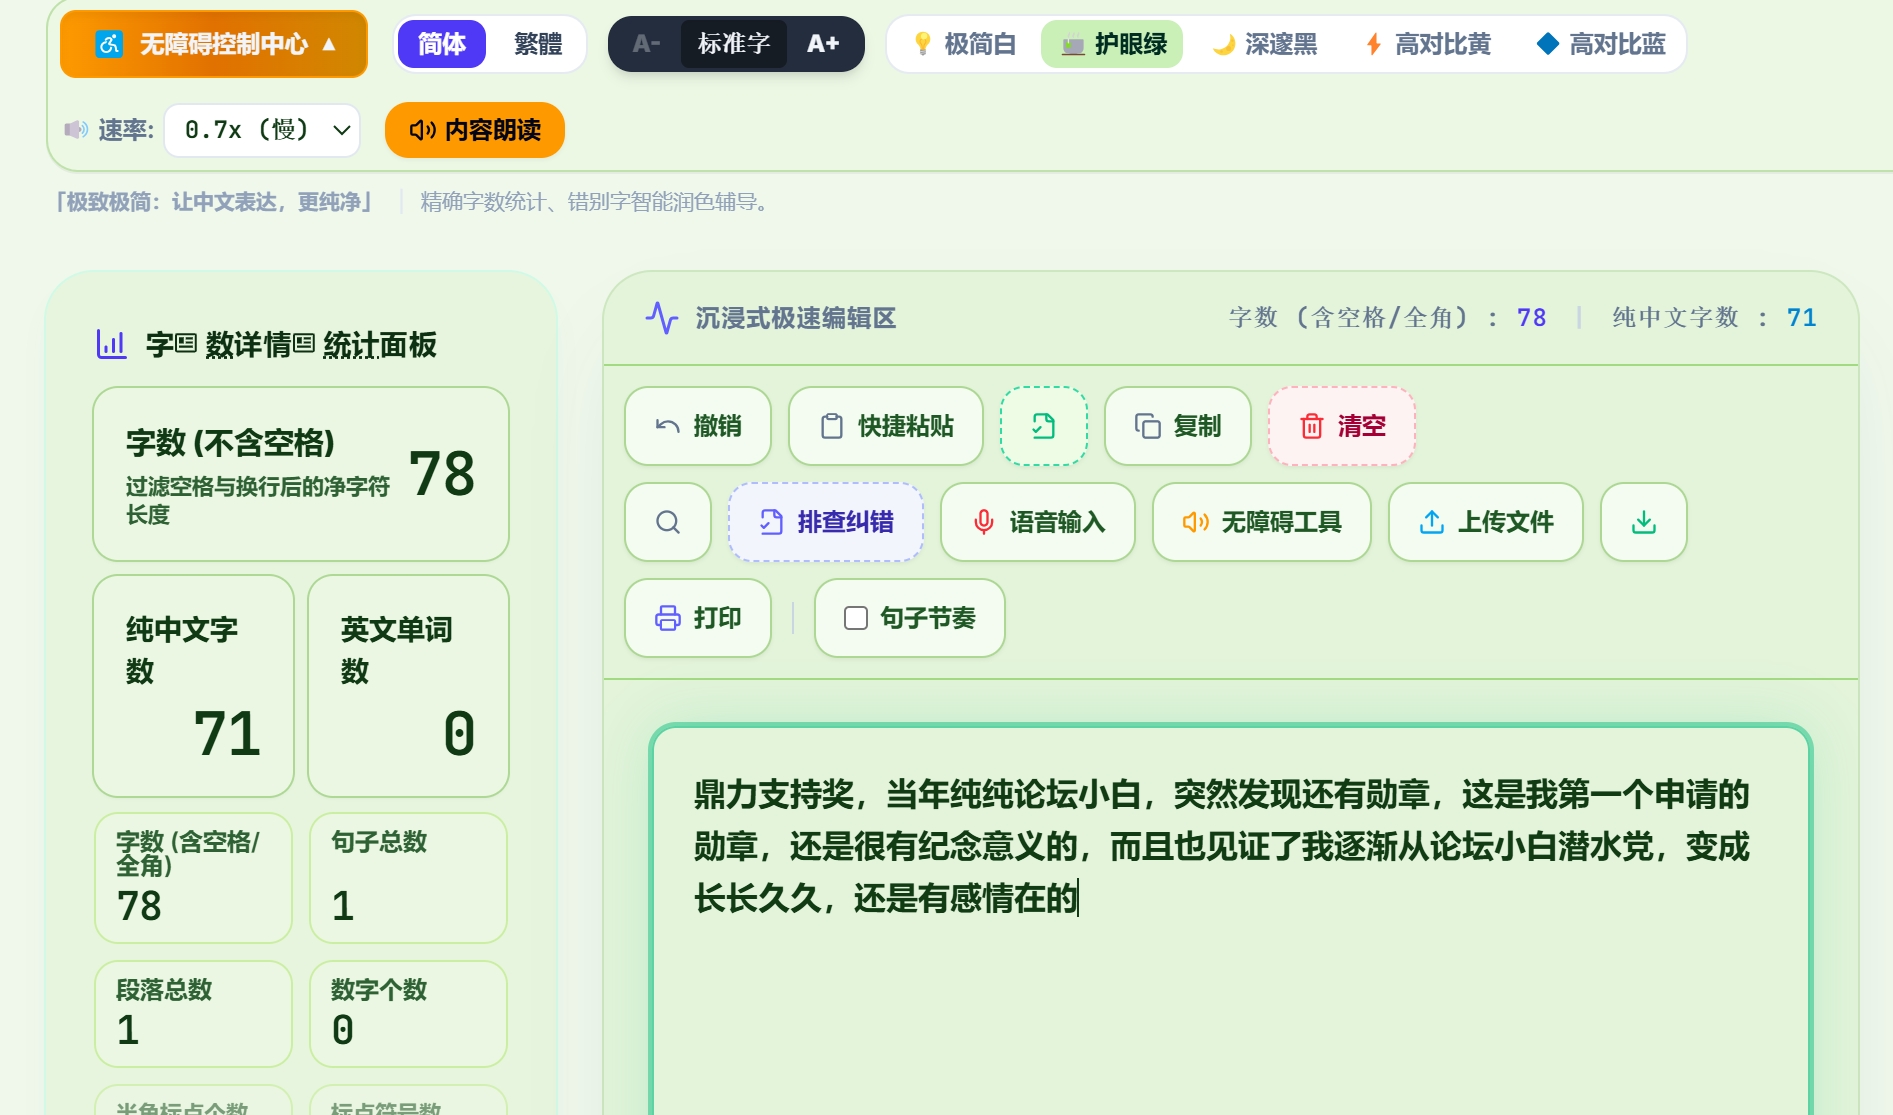Switch to 繁體 traditional Chinese

coord(538,44)
